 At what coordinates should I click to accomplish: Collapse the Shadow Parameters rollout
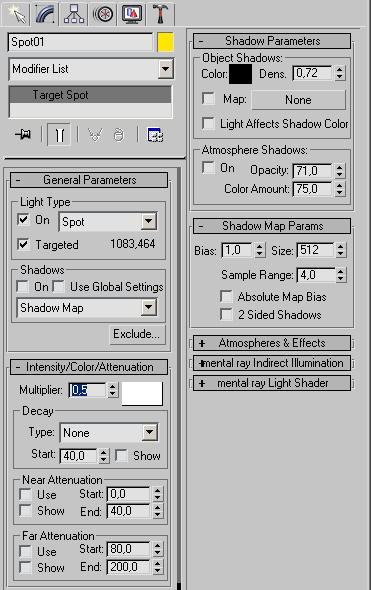pos(272,41)
